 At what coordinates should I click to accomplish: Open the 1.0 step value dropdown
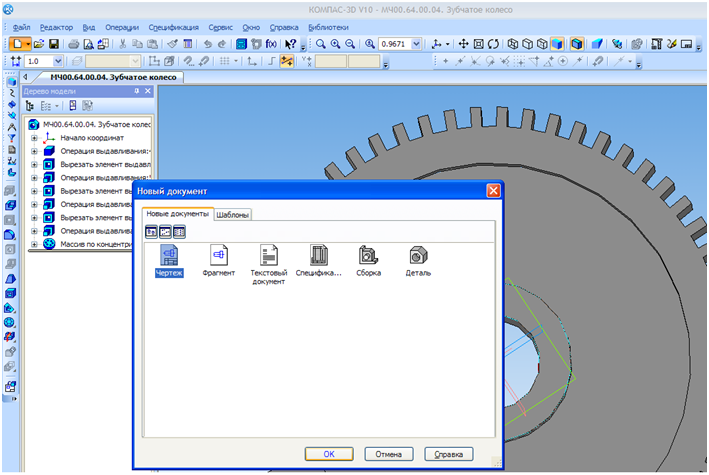click(x=58, y=61)
